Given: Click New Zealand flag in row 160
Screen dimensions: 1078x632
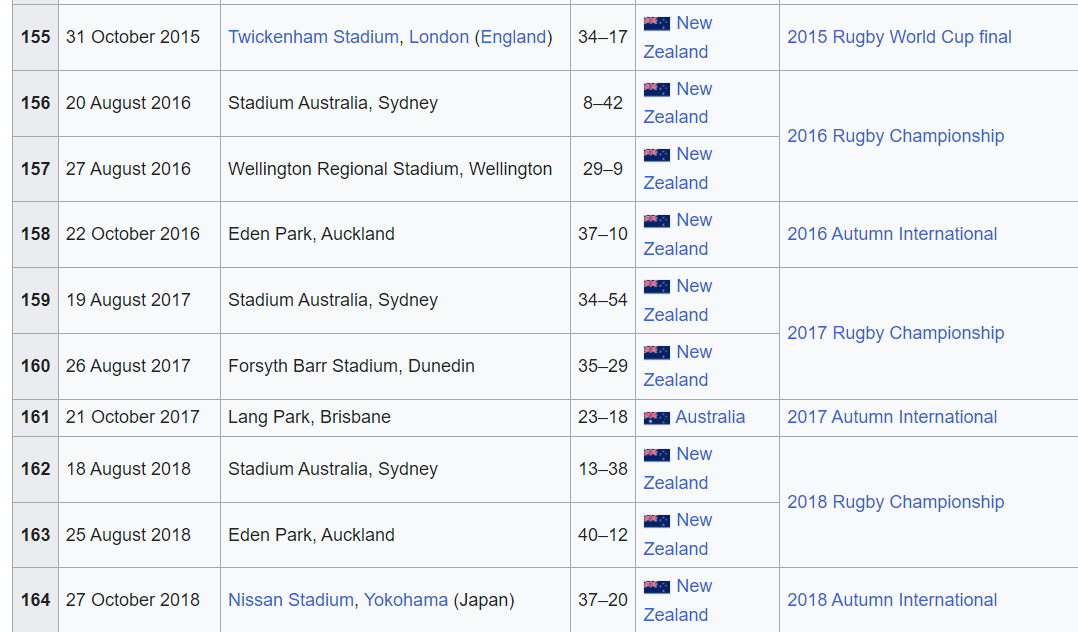Looking at the screenshot, I should (x=656, y=353).
